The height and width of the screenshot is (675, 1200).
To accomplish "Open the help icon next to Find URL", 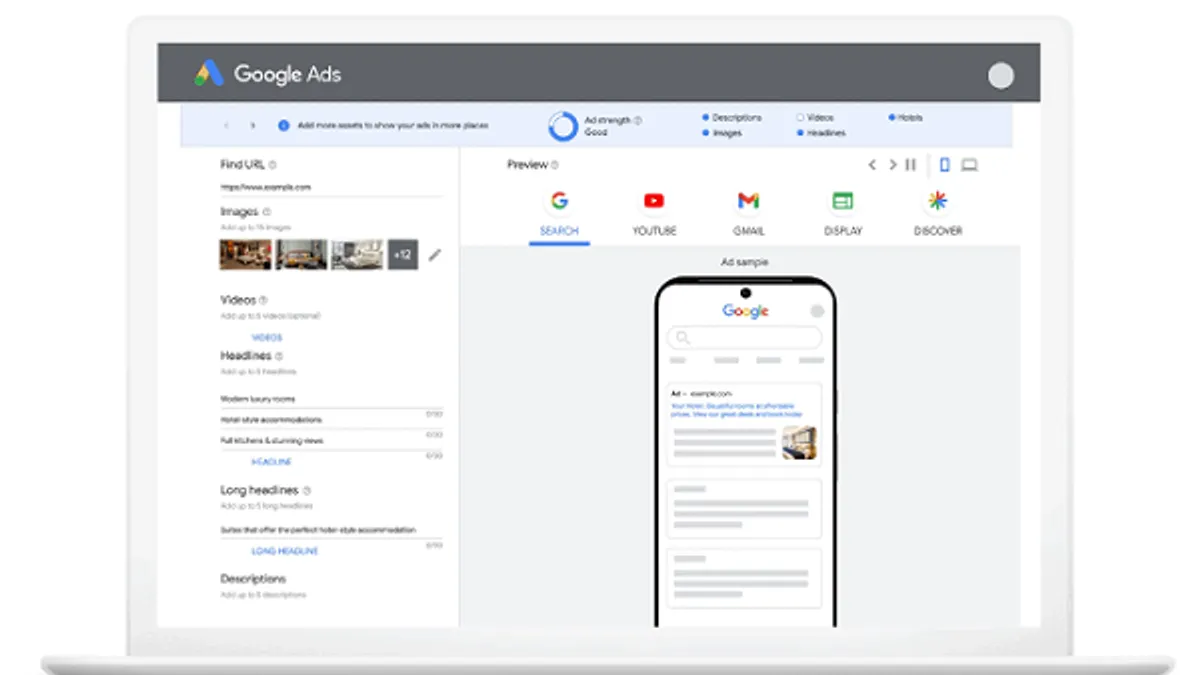I will click(x=273, y=165).
